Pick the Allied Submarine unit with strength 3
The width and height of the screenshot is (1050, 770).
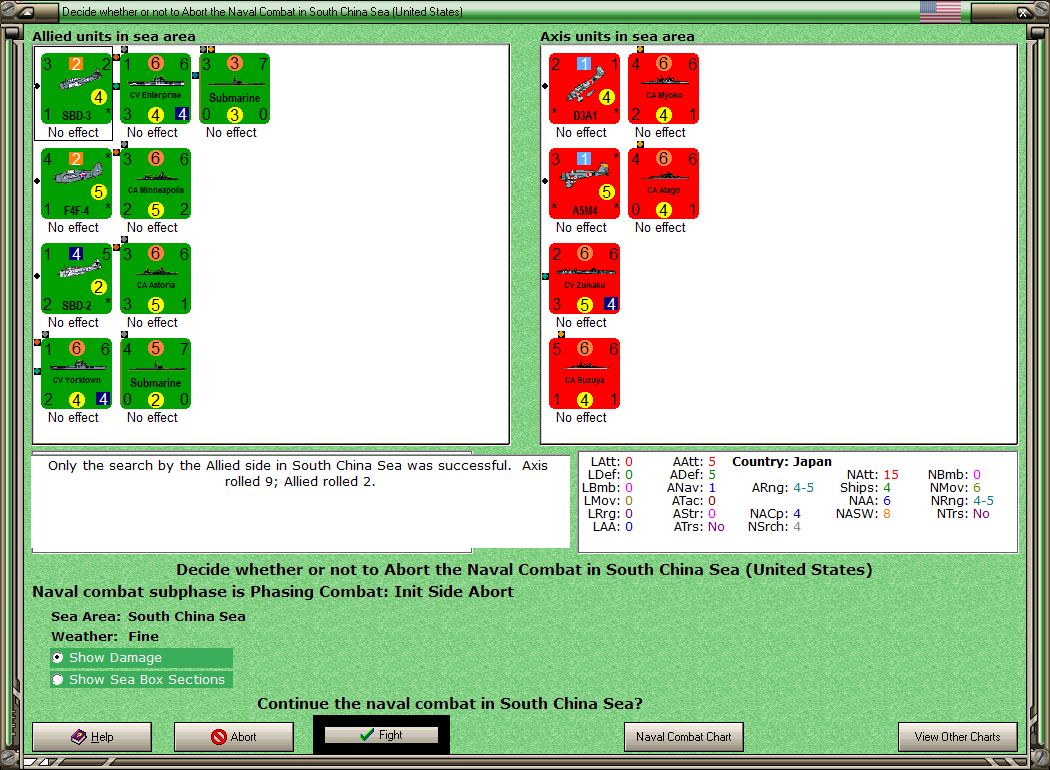234,89
